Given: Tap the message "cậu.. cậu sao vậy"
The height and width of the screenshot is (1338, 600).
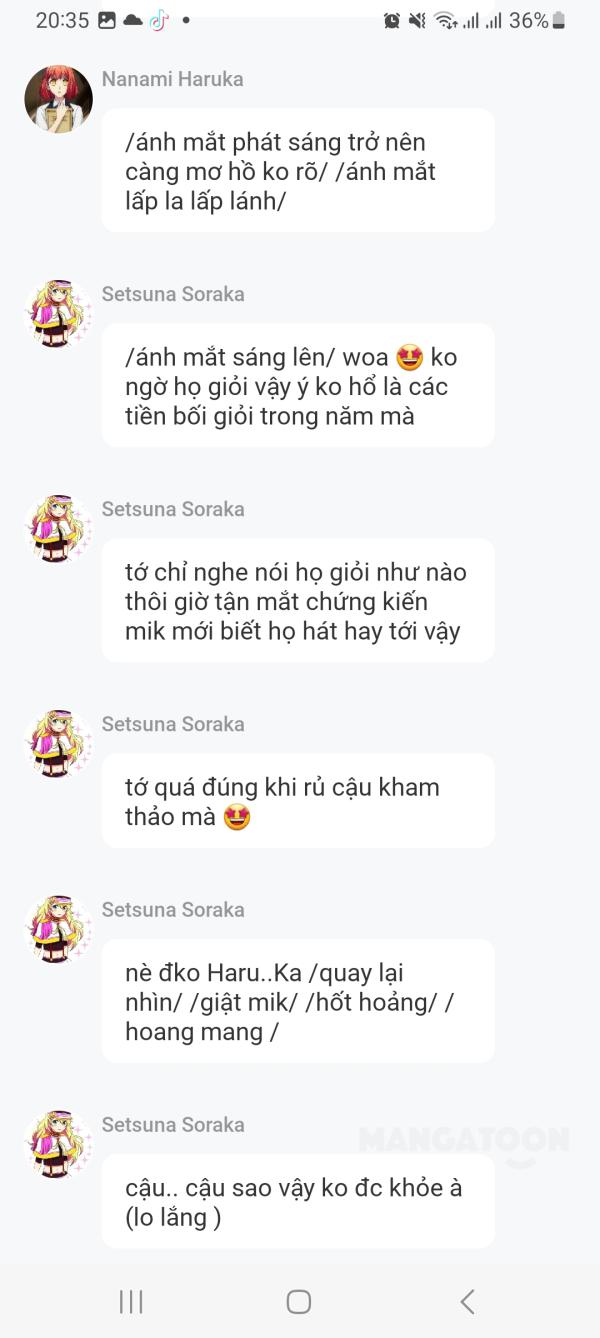Looking at the screenshot, I should [x=298, y=1202].
